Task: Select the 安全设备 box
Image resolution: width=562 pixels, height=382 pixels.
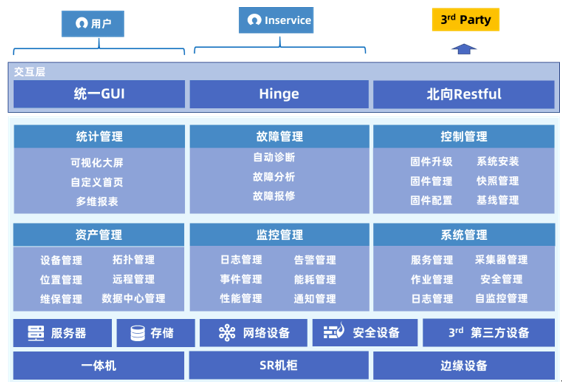Action: tap(365, 333)
